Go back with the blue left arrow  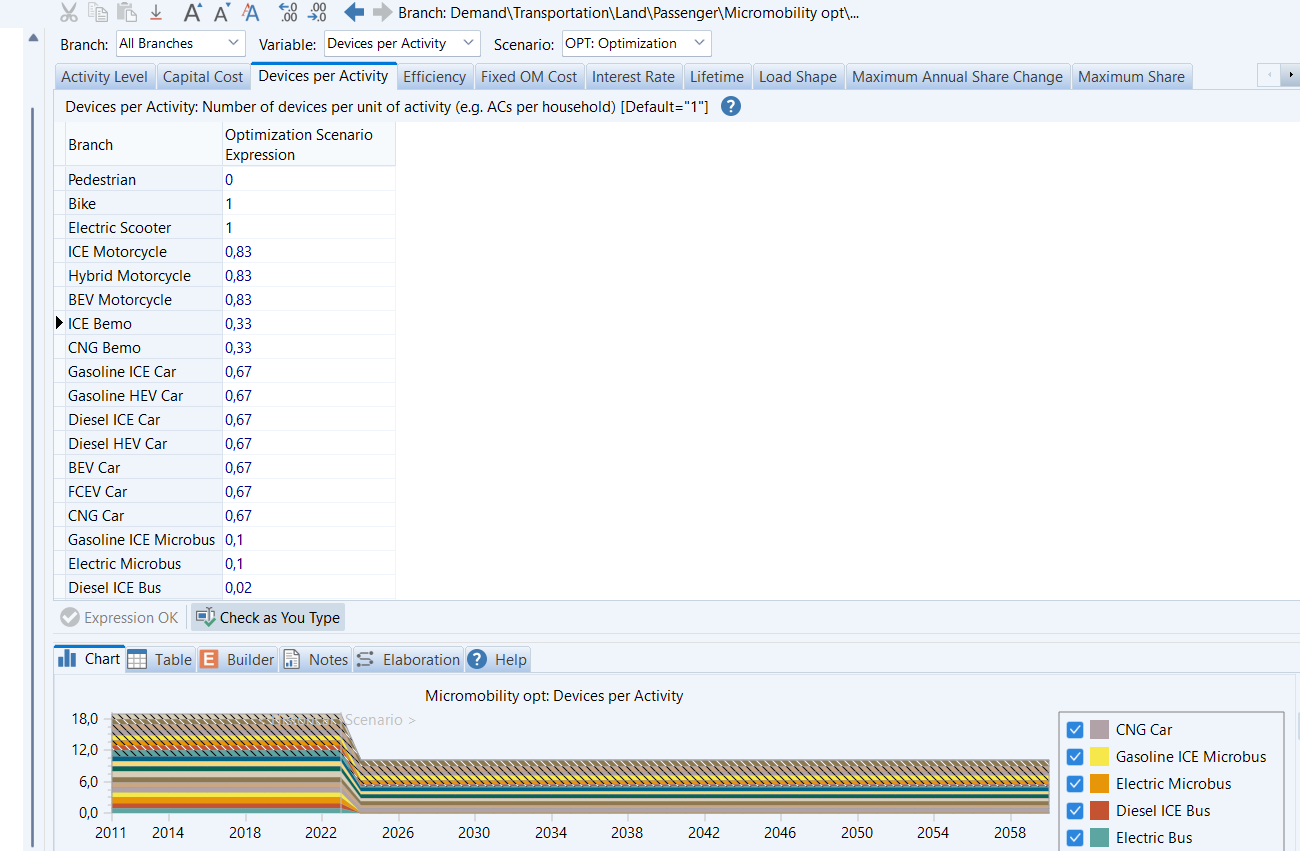354,12
